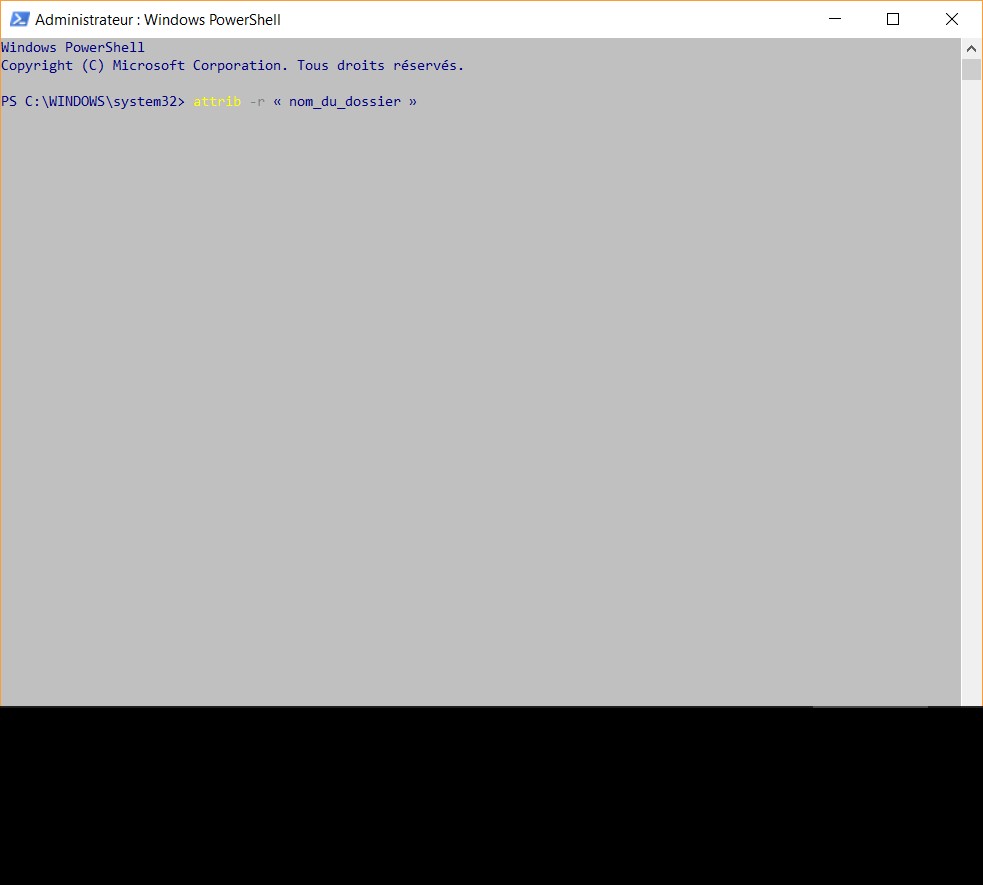
Task: Click the vertical scrollbar thumb
Action: 971,70
